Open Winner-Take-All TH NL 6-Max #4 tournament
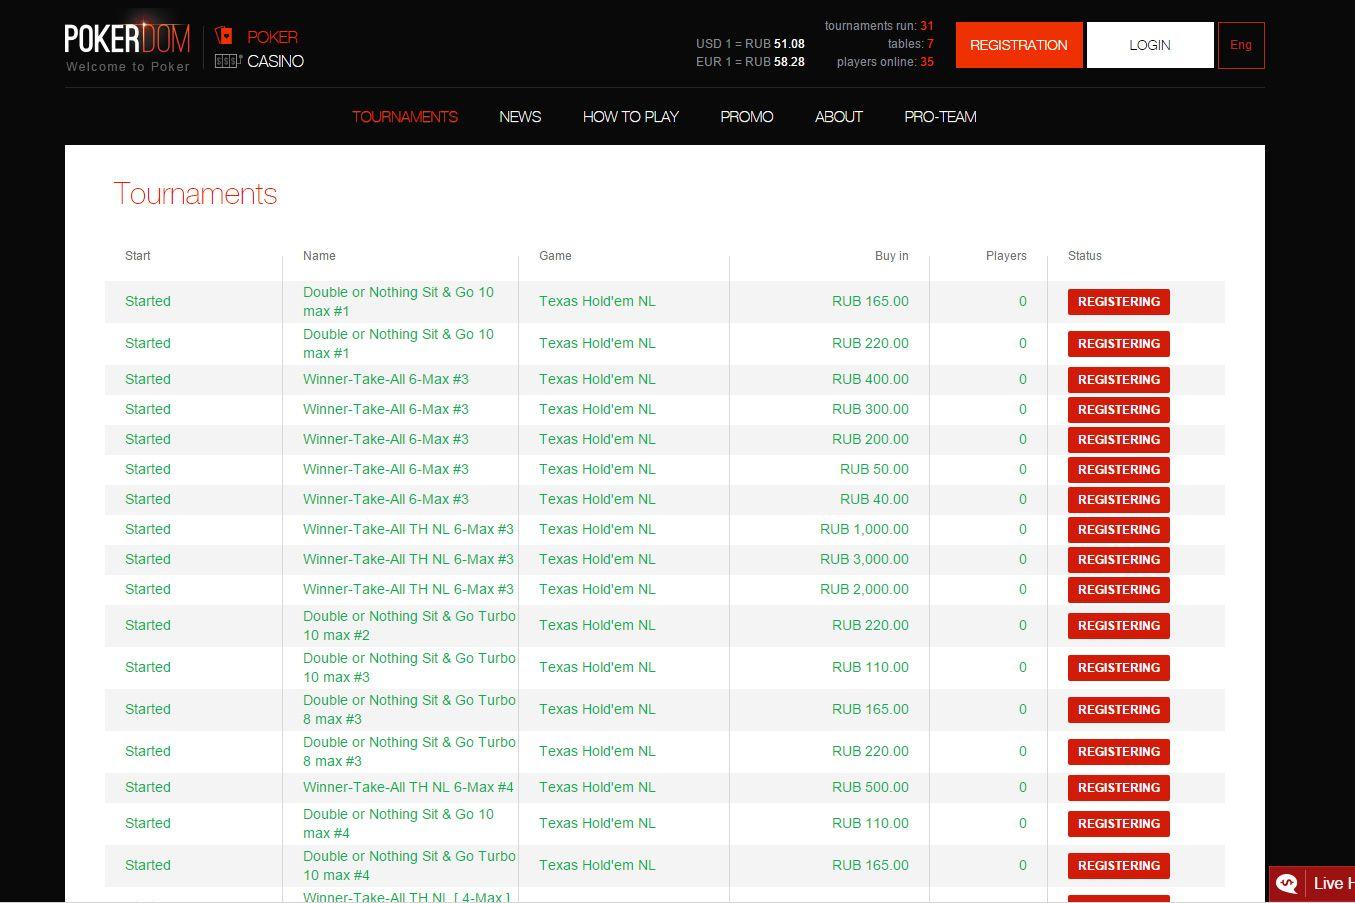This screenshot has height=903, width=1355. coord(408,788)
